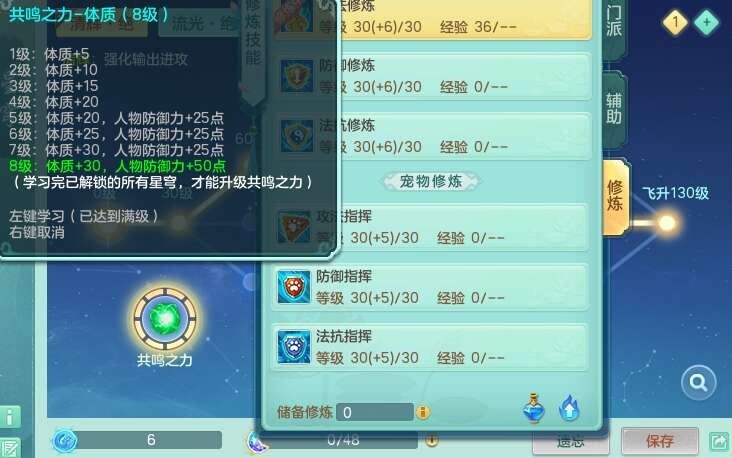Switch to the 门派 tab

pyautogui.click(x=613, y=23)
